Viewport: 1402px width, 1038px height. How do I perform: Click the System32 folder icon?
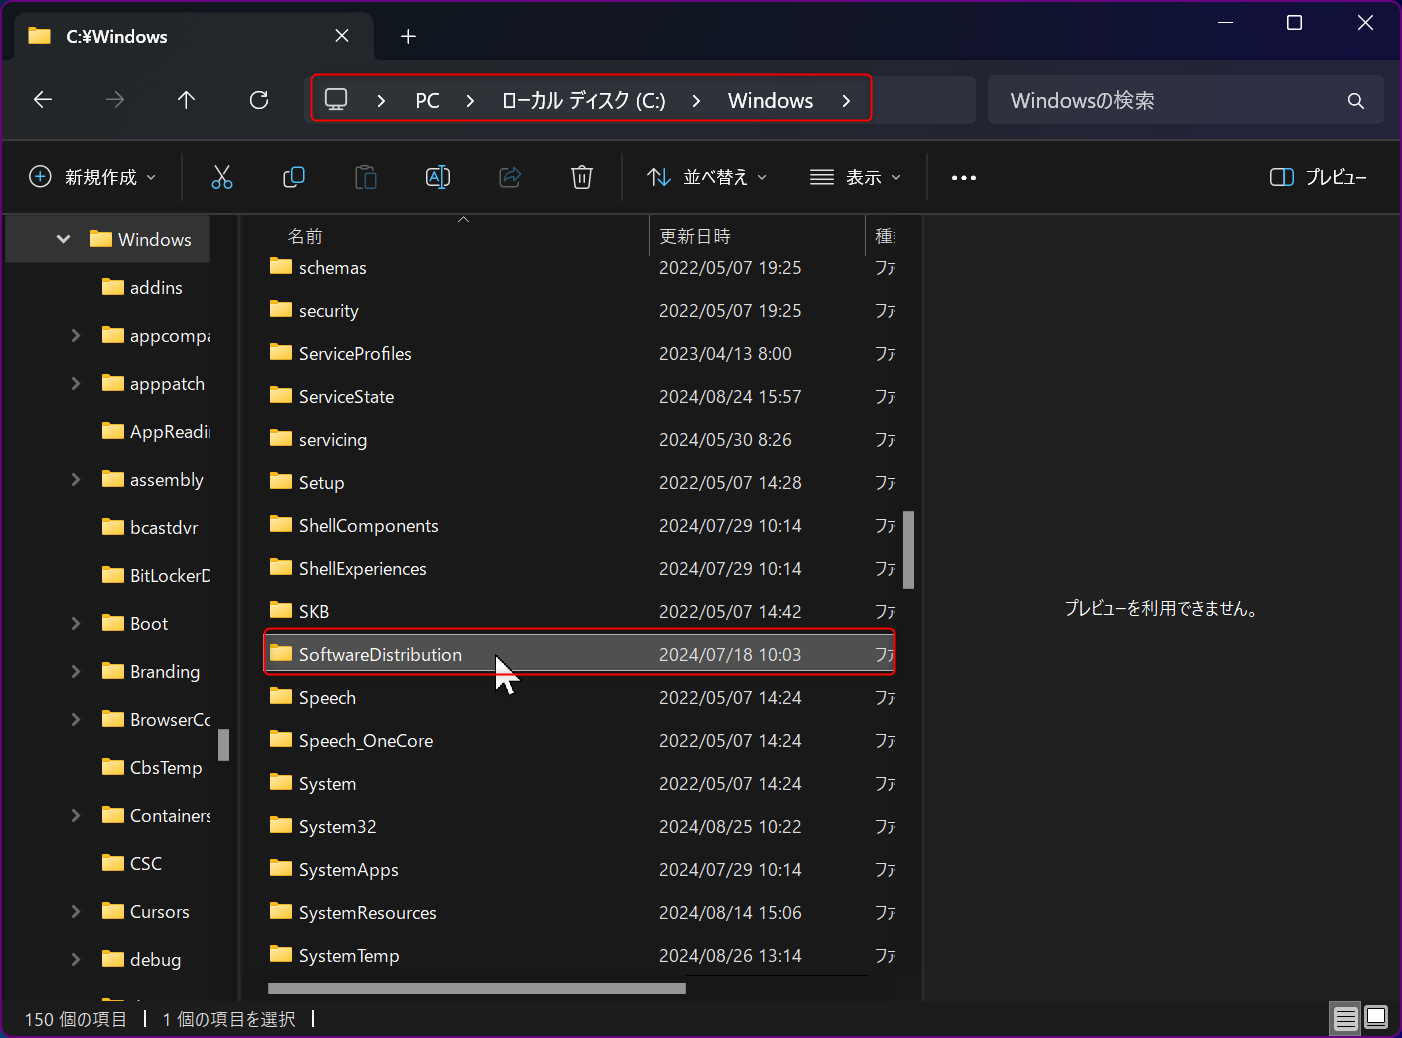[281, 826]
